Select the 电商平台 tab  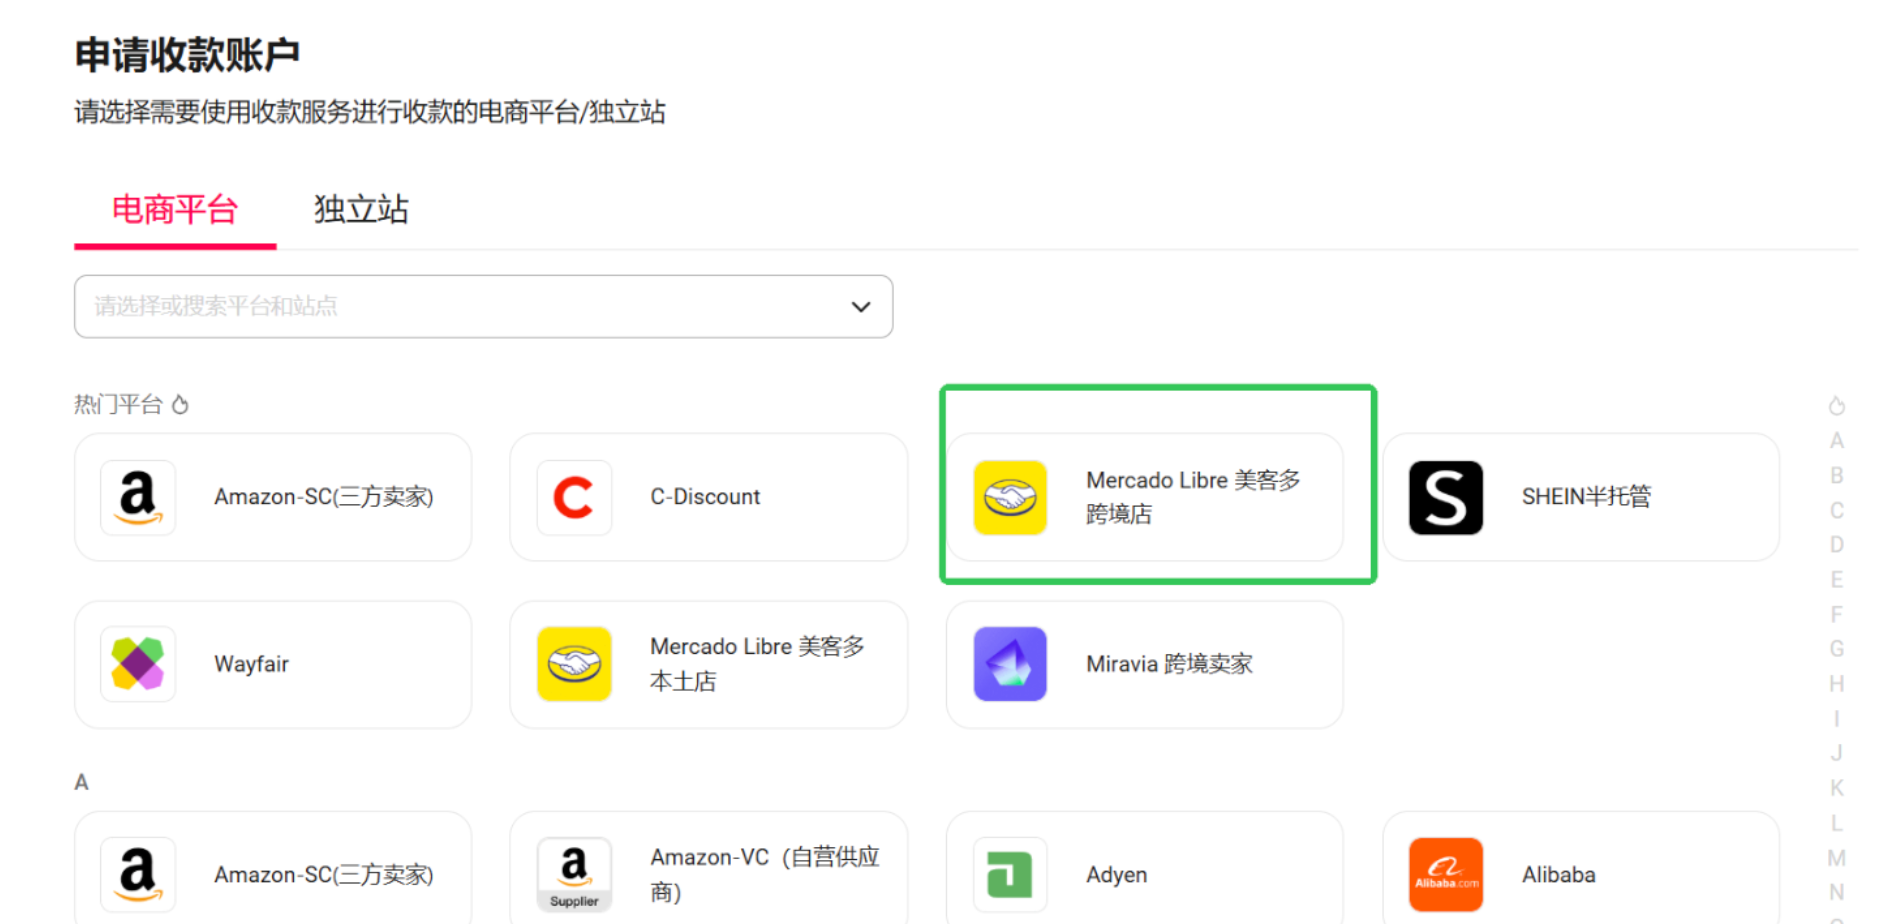[175, 210]
